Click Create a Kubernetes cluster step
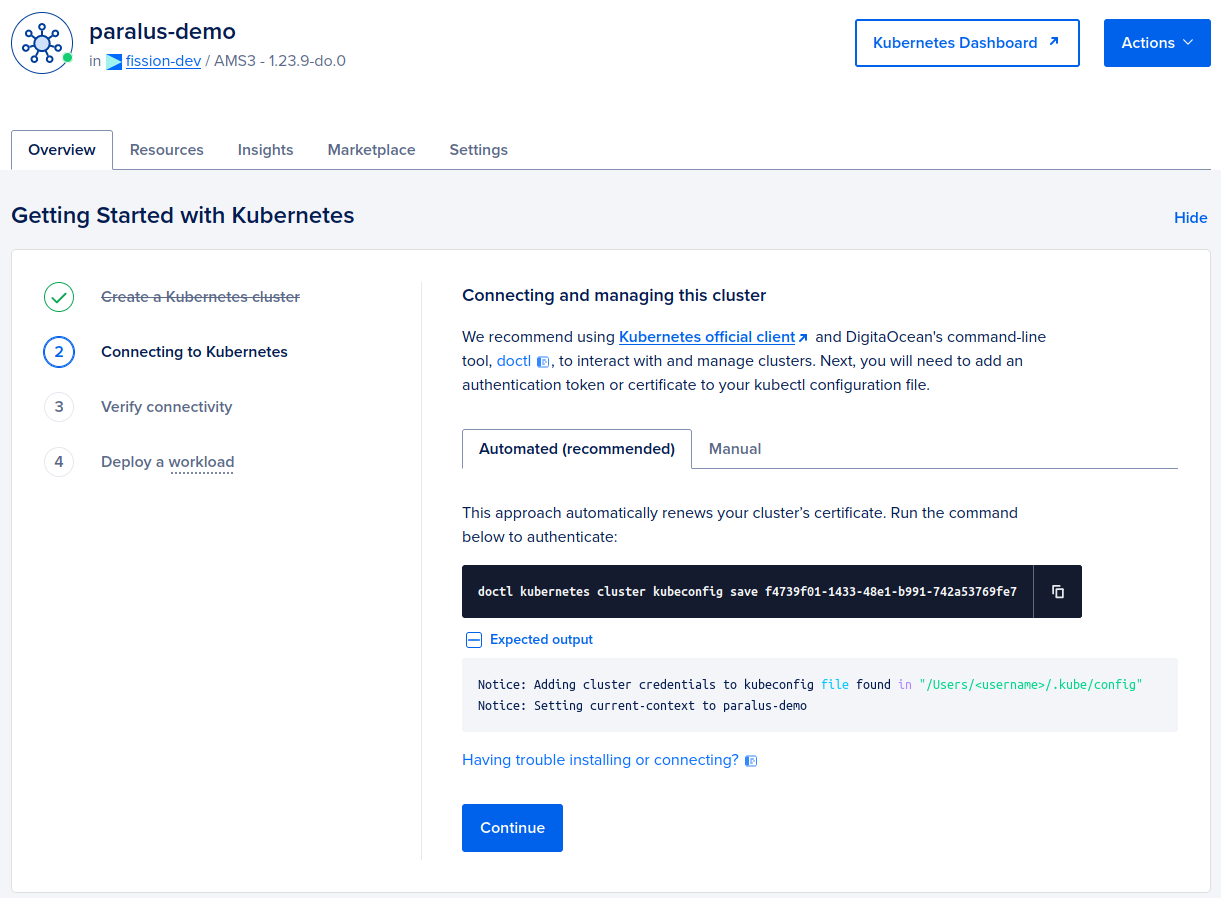 [200, 297]
